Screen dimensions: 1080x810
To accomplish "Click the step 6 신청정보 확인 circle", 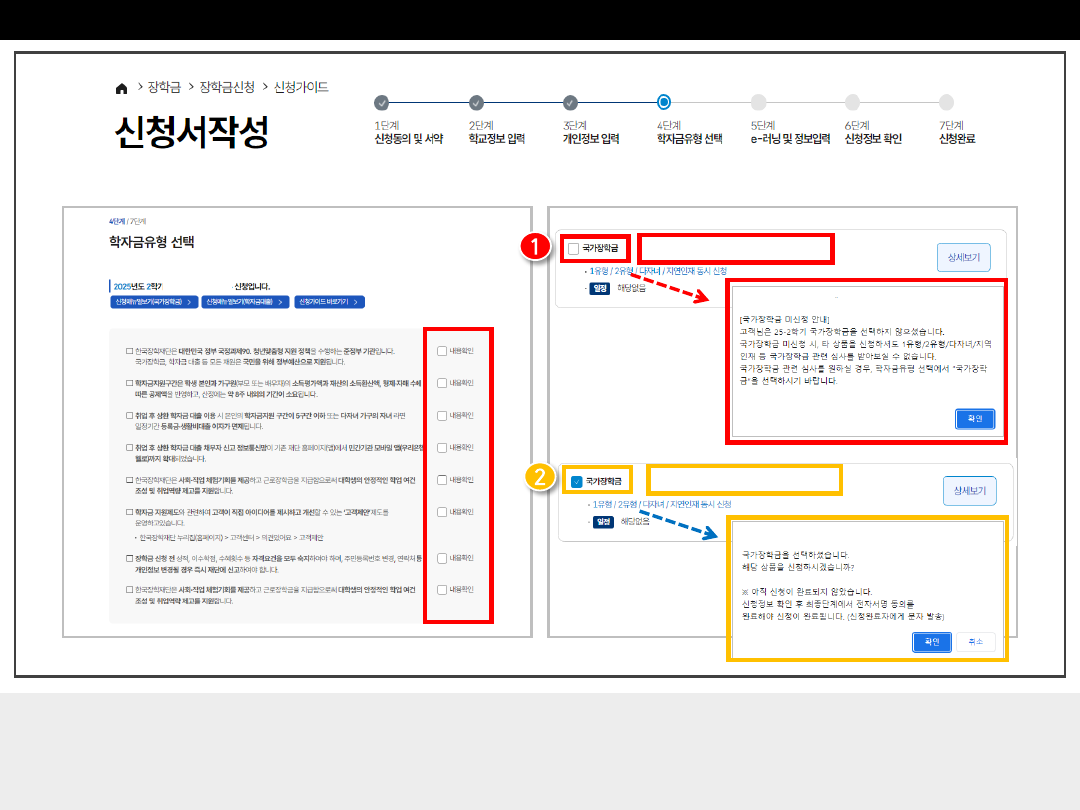I will click(852, 102).
